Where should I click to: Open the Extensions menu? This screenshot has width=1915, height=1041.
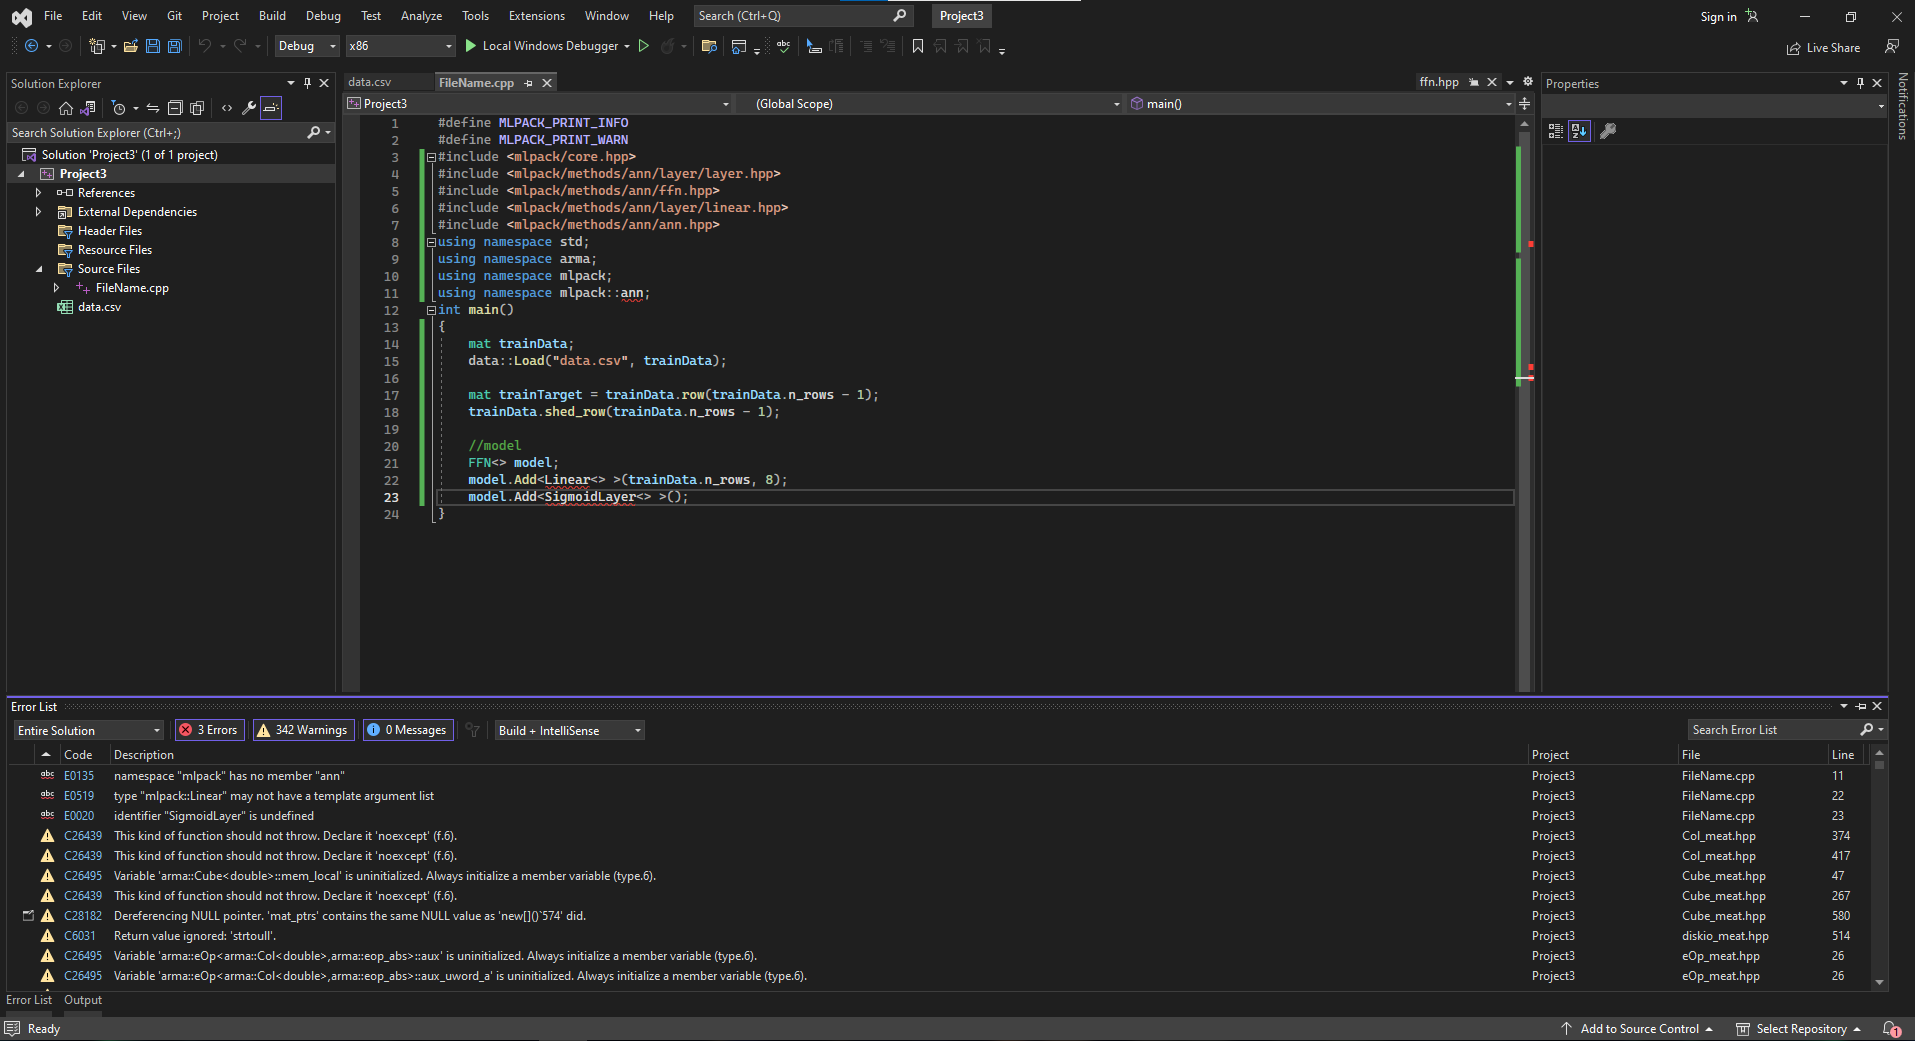[x=536, y=16]
